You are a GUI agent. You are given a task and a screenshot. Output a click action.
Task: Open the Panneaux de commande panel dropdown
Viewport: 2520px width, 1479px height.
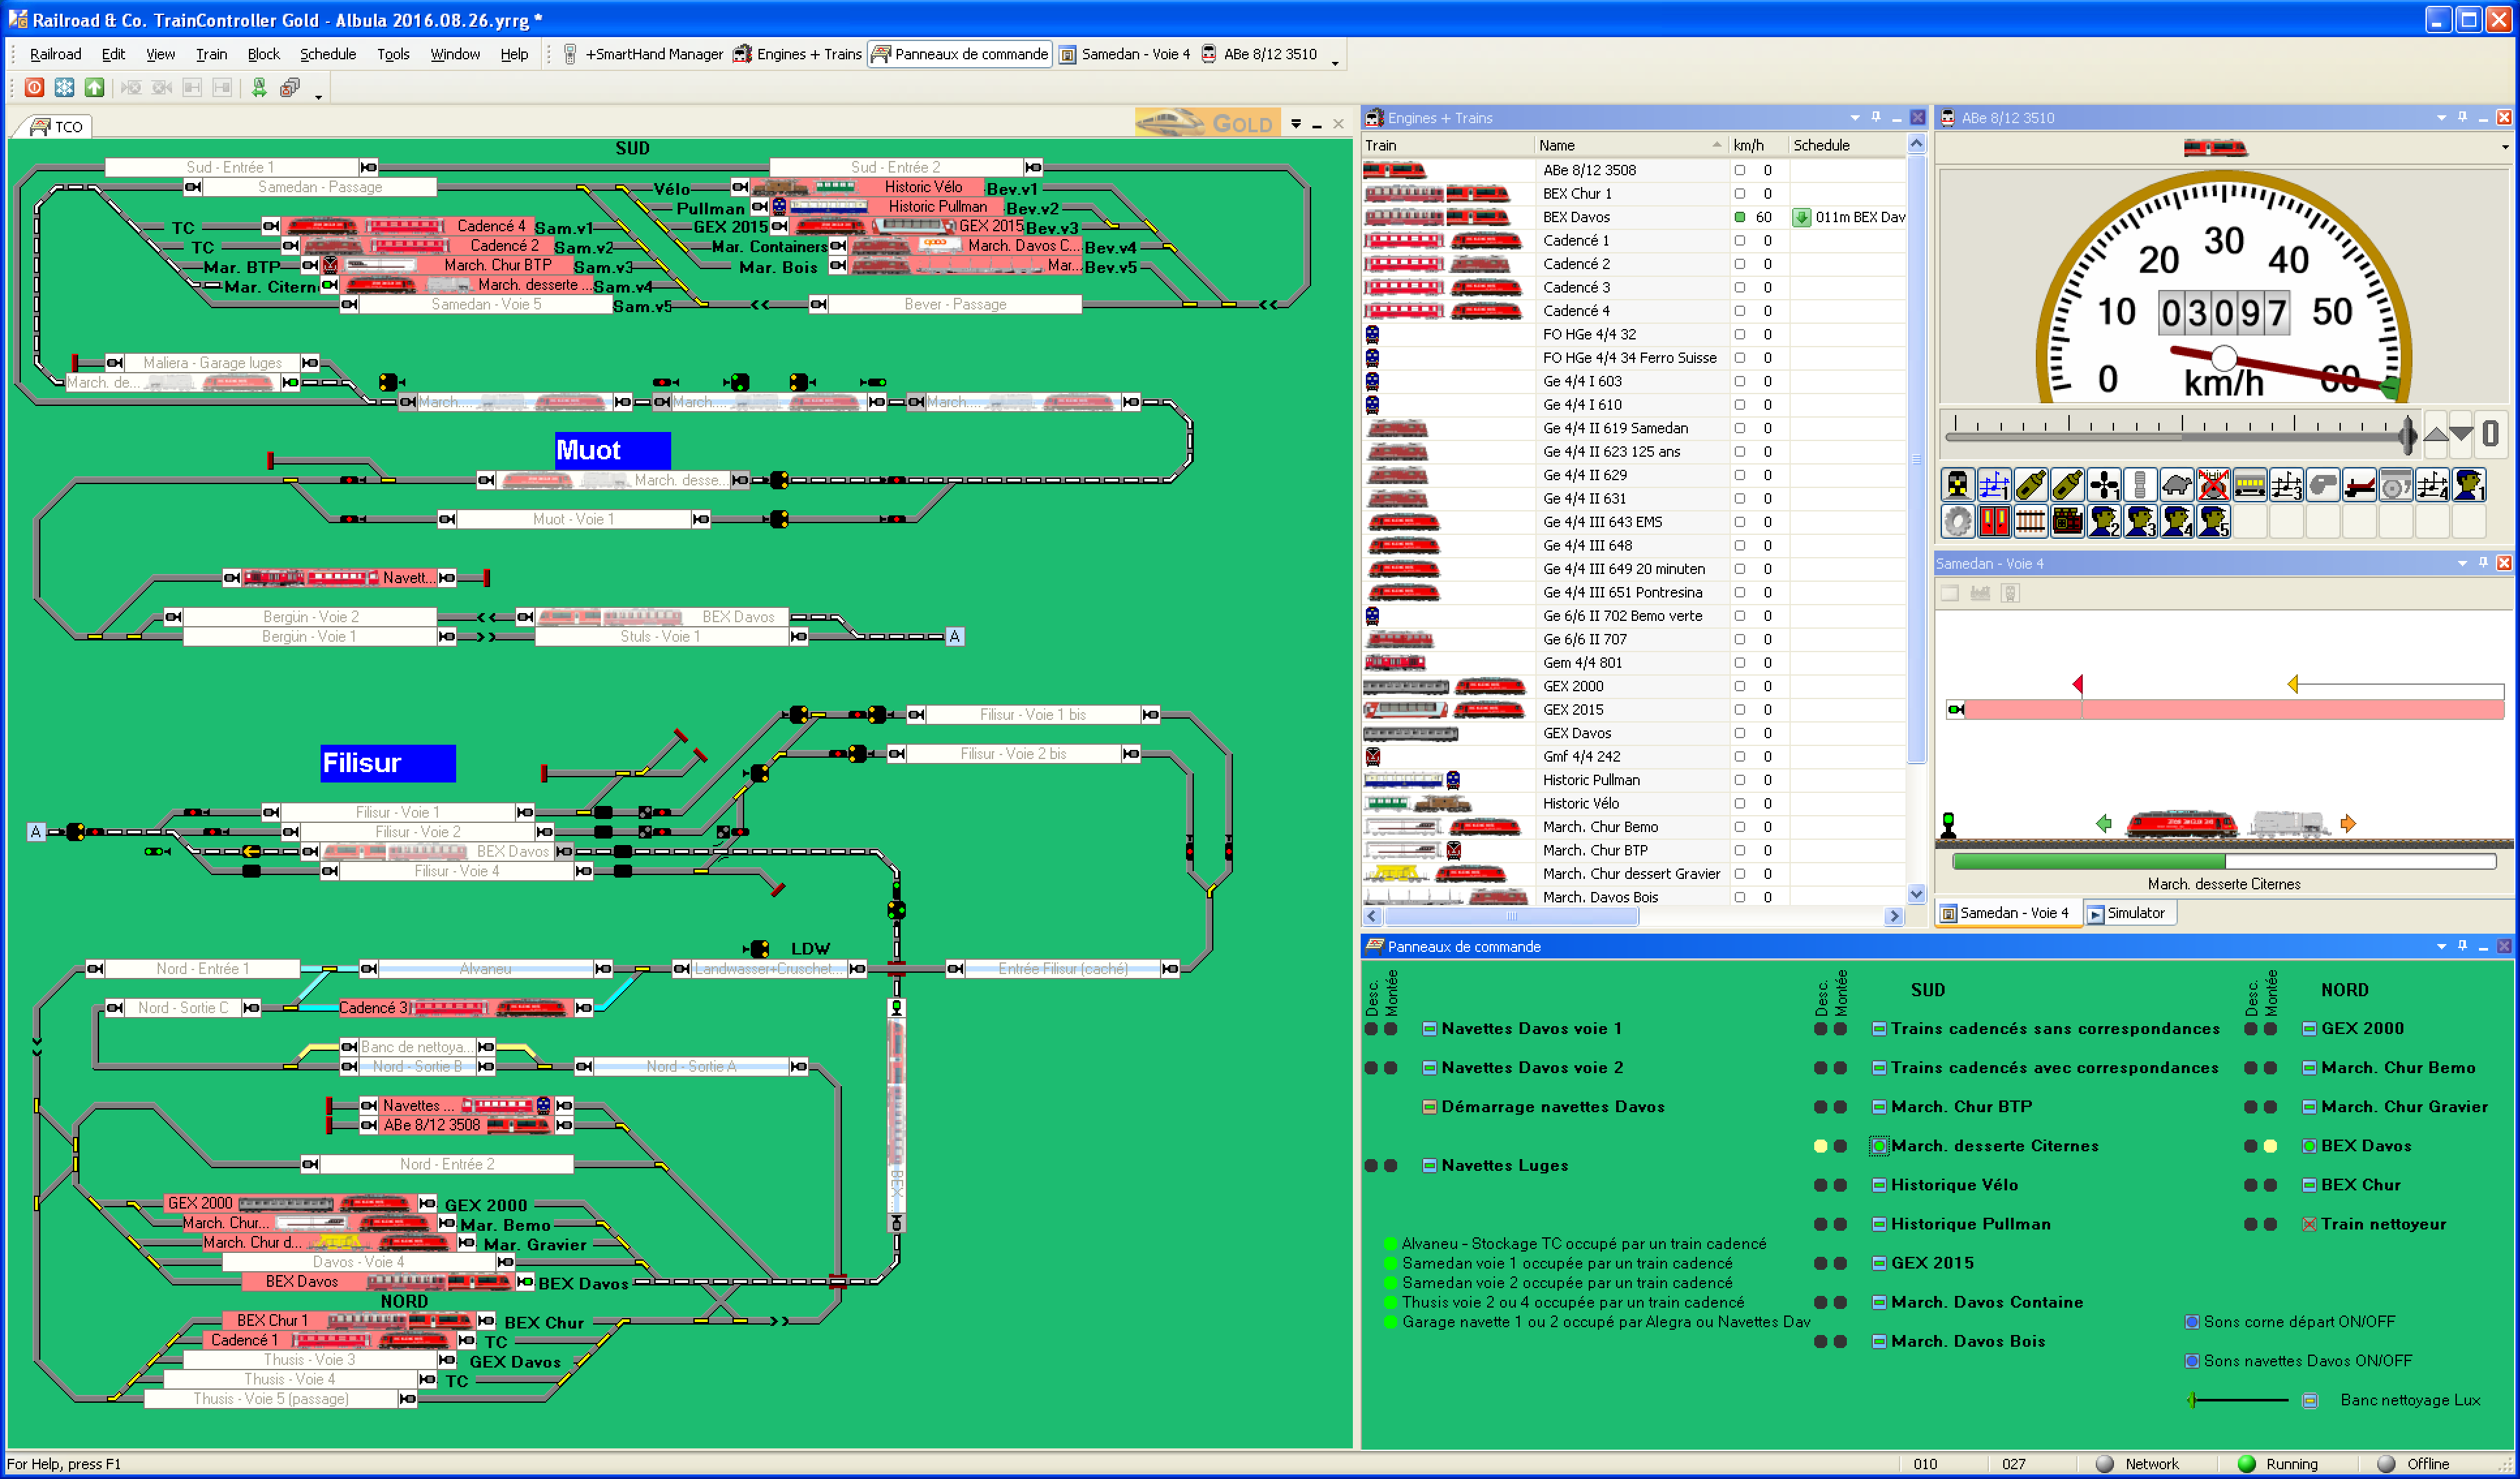[2441, 946]
